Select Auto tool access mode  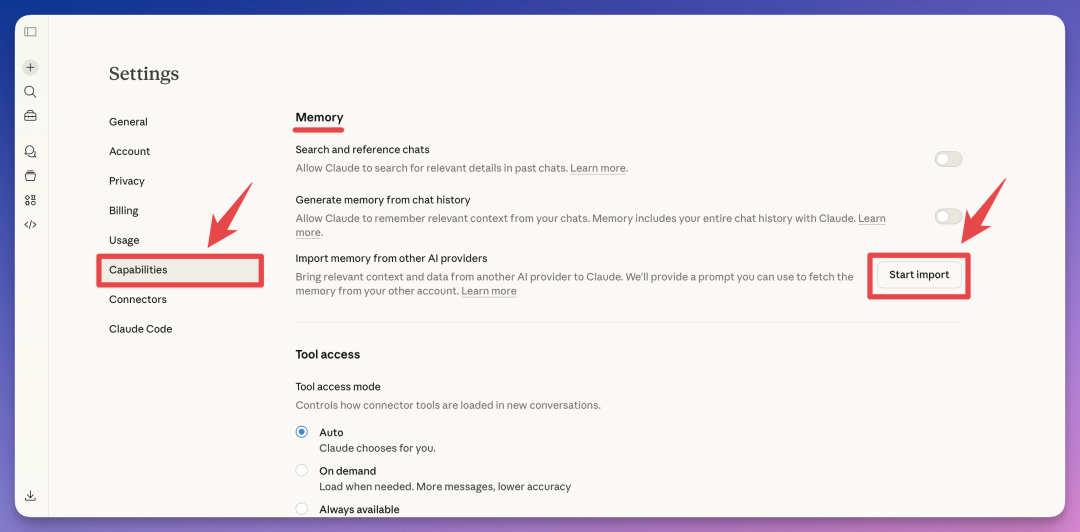(302, 432)
